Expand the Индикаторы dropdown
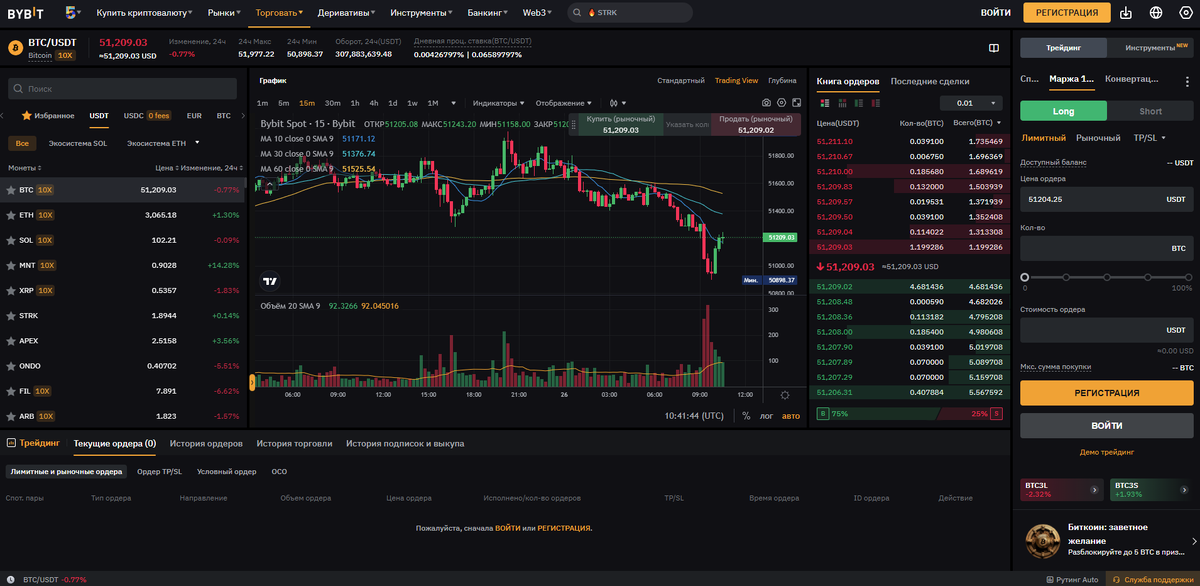This screenshot has height=586, width=1200. [498, 101]
